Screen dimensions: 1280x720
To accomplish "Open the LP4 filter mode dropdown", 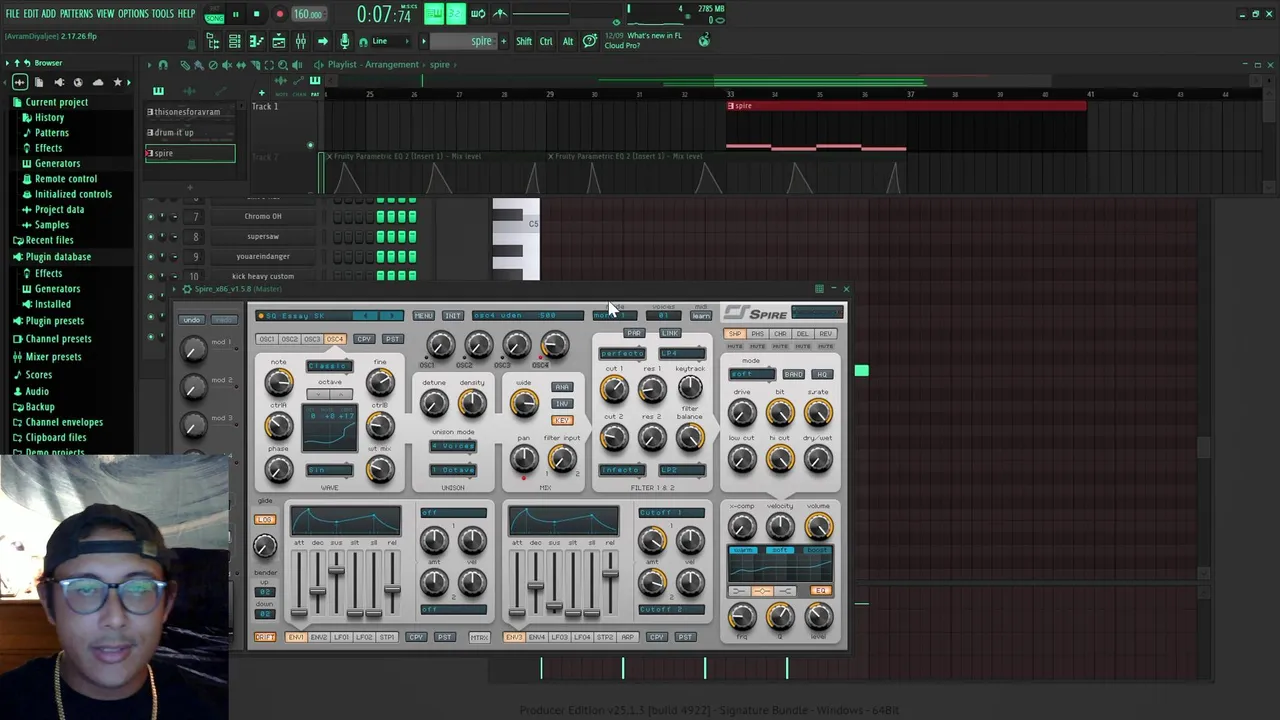I will [x=681, y=354].
